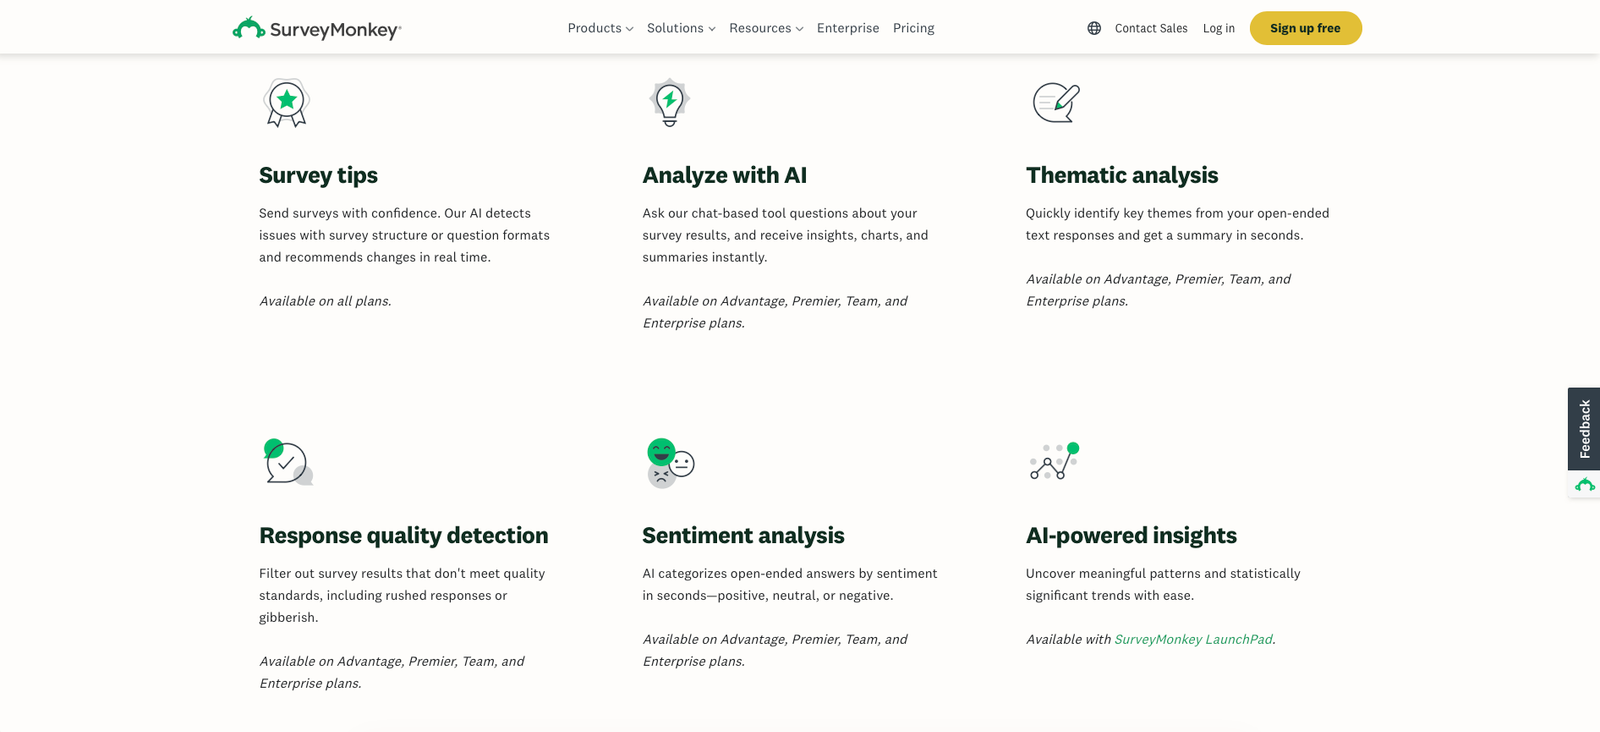This screenshot has height=732, width=1600.
Task: Click the Sentiment analysis heading
Action: tap(743, 535)
